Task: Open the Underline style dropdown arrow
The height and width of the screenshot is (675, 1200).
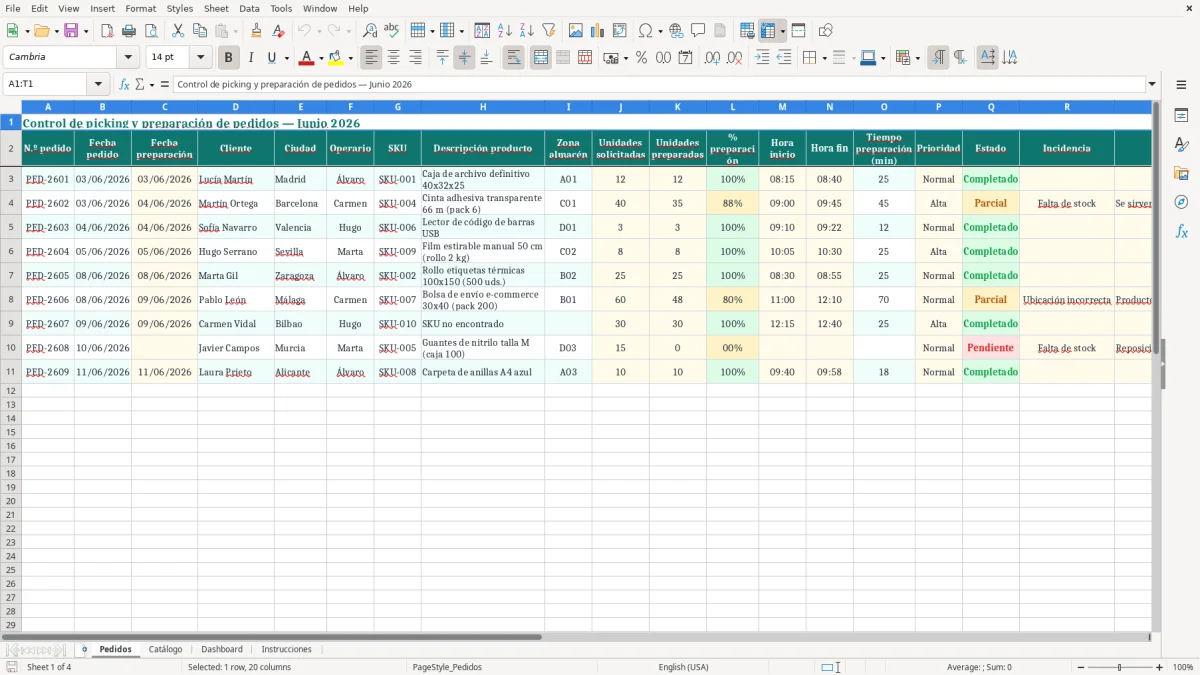Action: coord(286,58)
